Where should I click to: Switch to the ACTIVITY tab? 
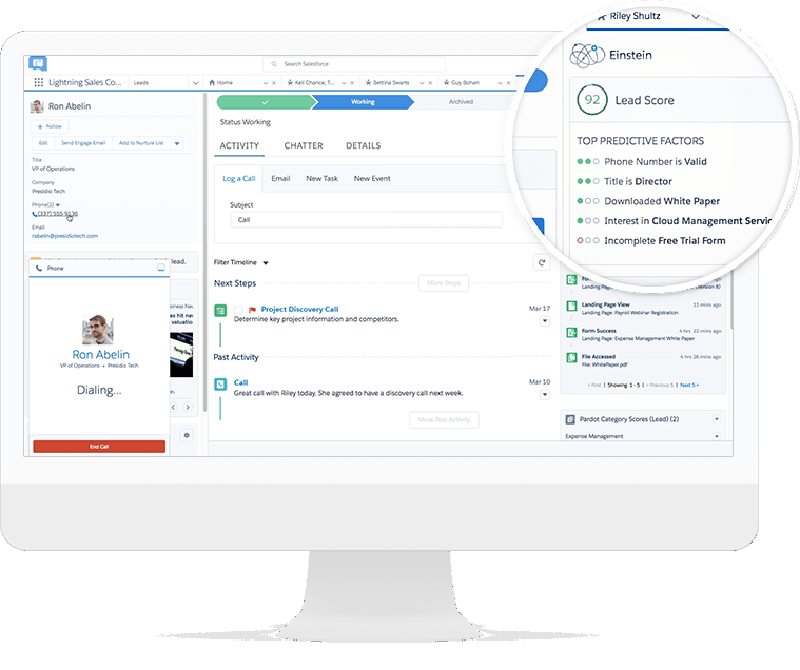click(x=239, y=146)
